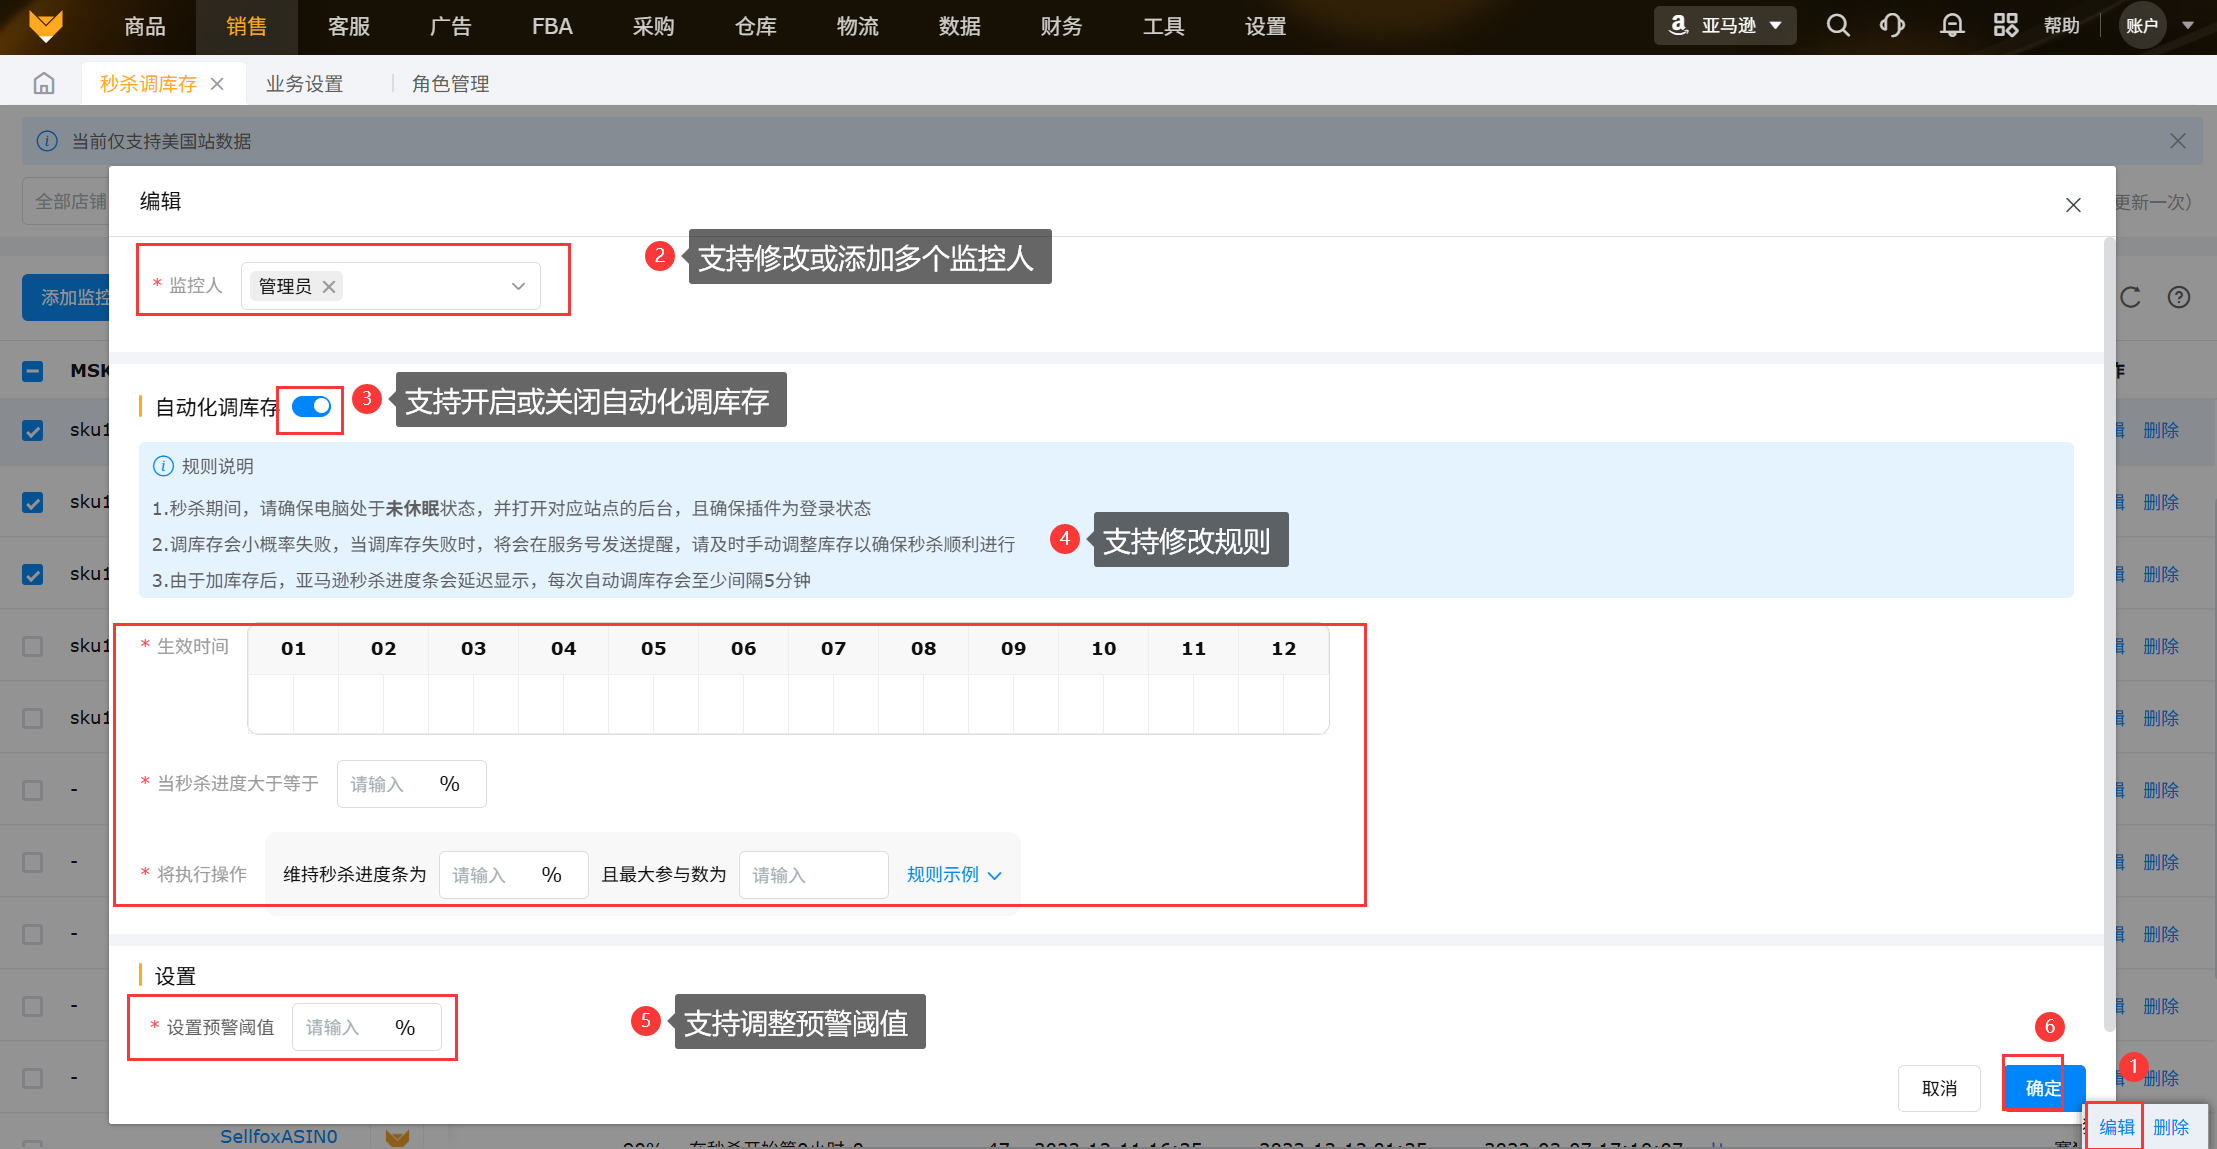This screenshot has height=1149, width=2217.
Task: Toggle the MSKU header select-all checkbox
Action: pos(33,371)
